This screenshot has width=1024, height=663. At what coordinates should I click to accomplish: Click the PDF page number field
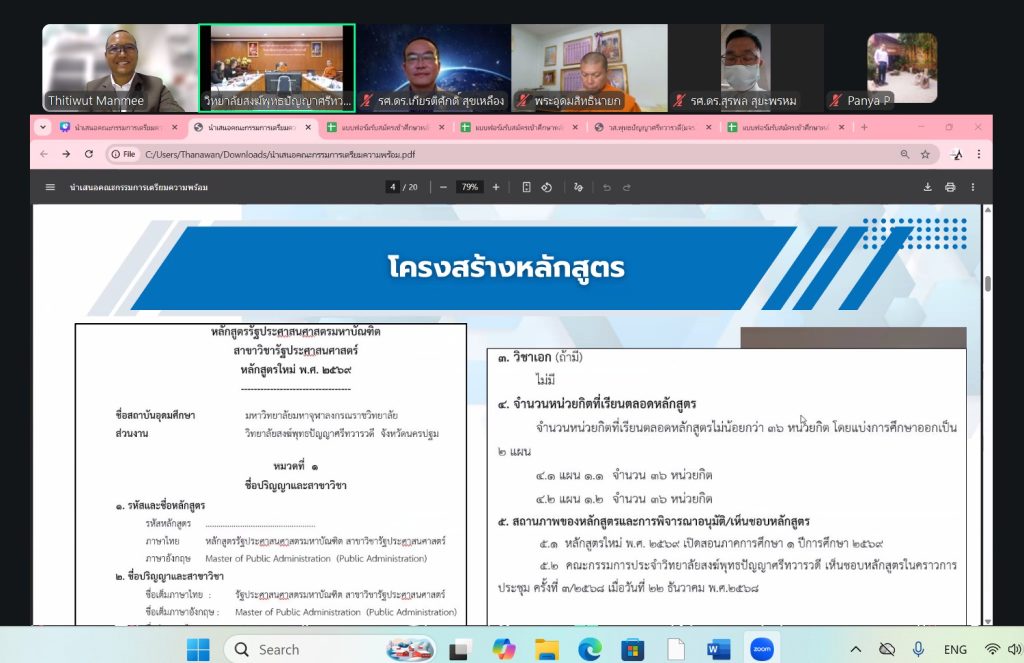tap(393, 187)
